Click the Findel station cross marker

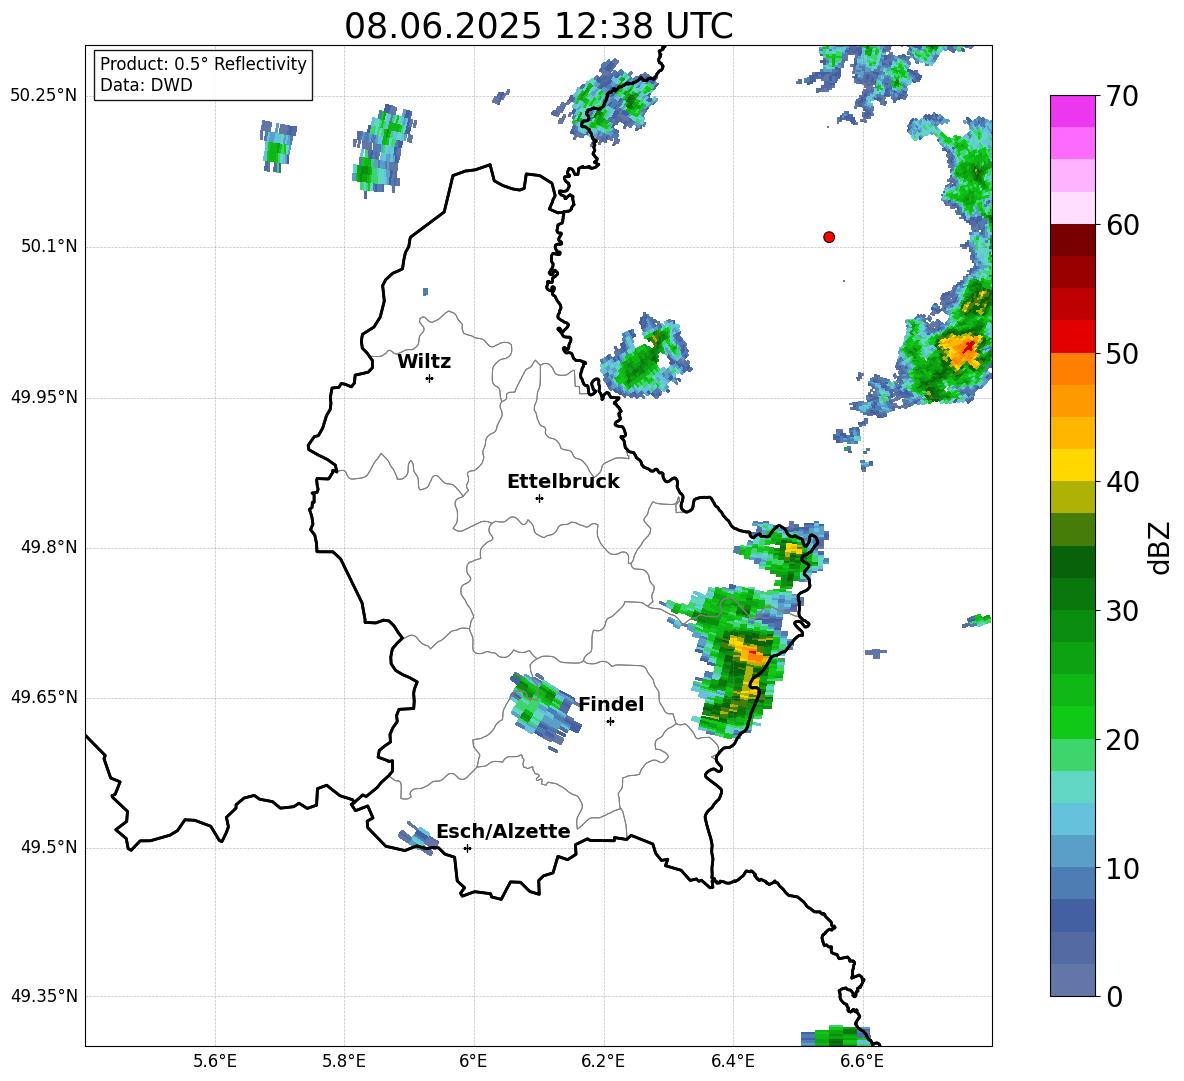point(610,722)
